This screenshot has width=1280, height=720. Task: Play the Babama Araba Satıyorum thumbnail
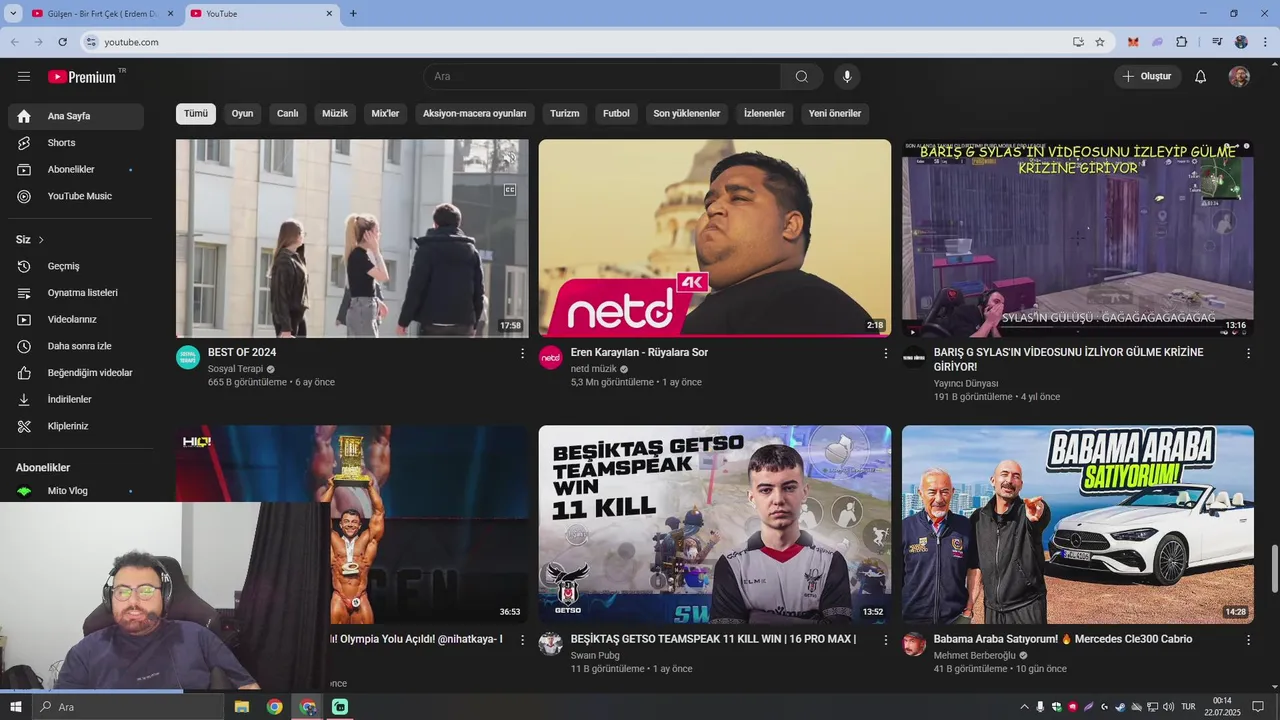pyautogui.click(x=1078, y=525)
